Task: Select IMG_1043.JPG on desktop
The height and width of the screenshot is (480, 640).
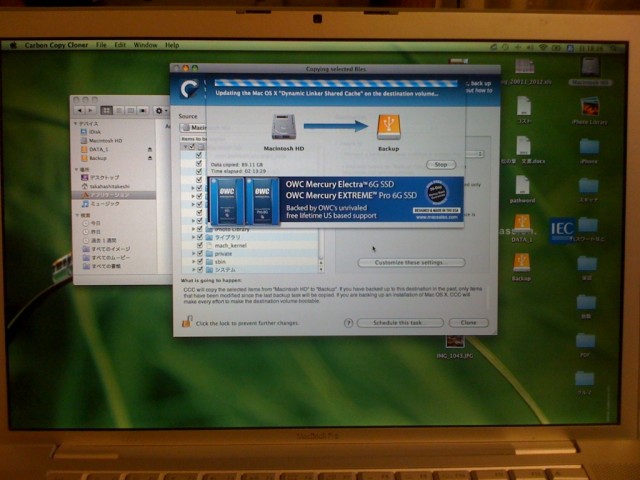Action: 455,342
